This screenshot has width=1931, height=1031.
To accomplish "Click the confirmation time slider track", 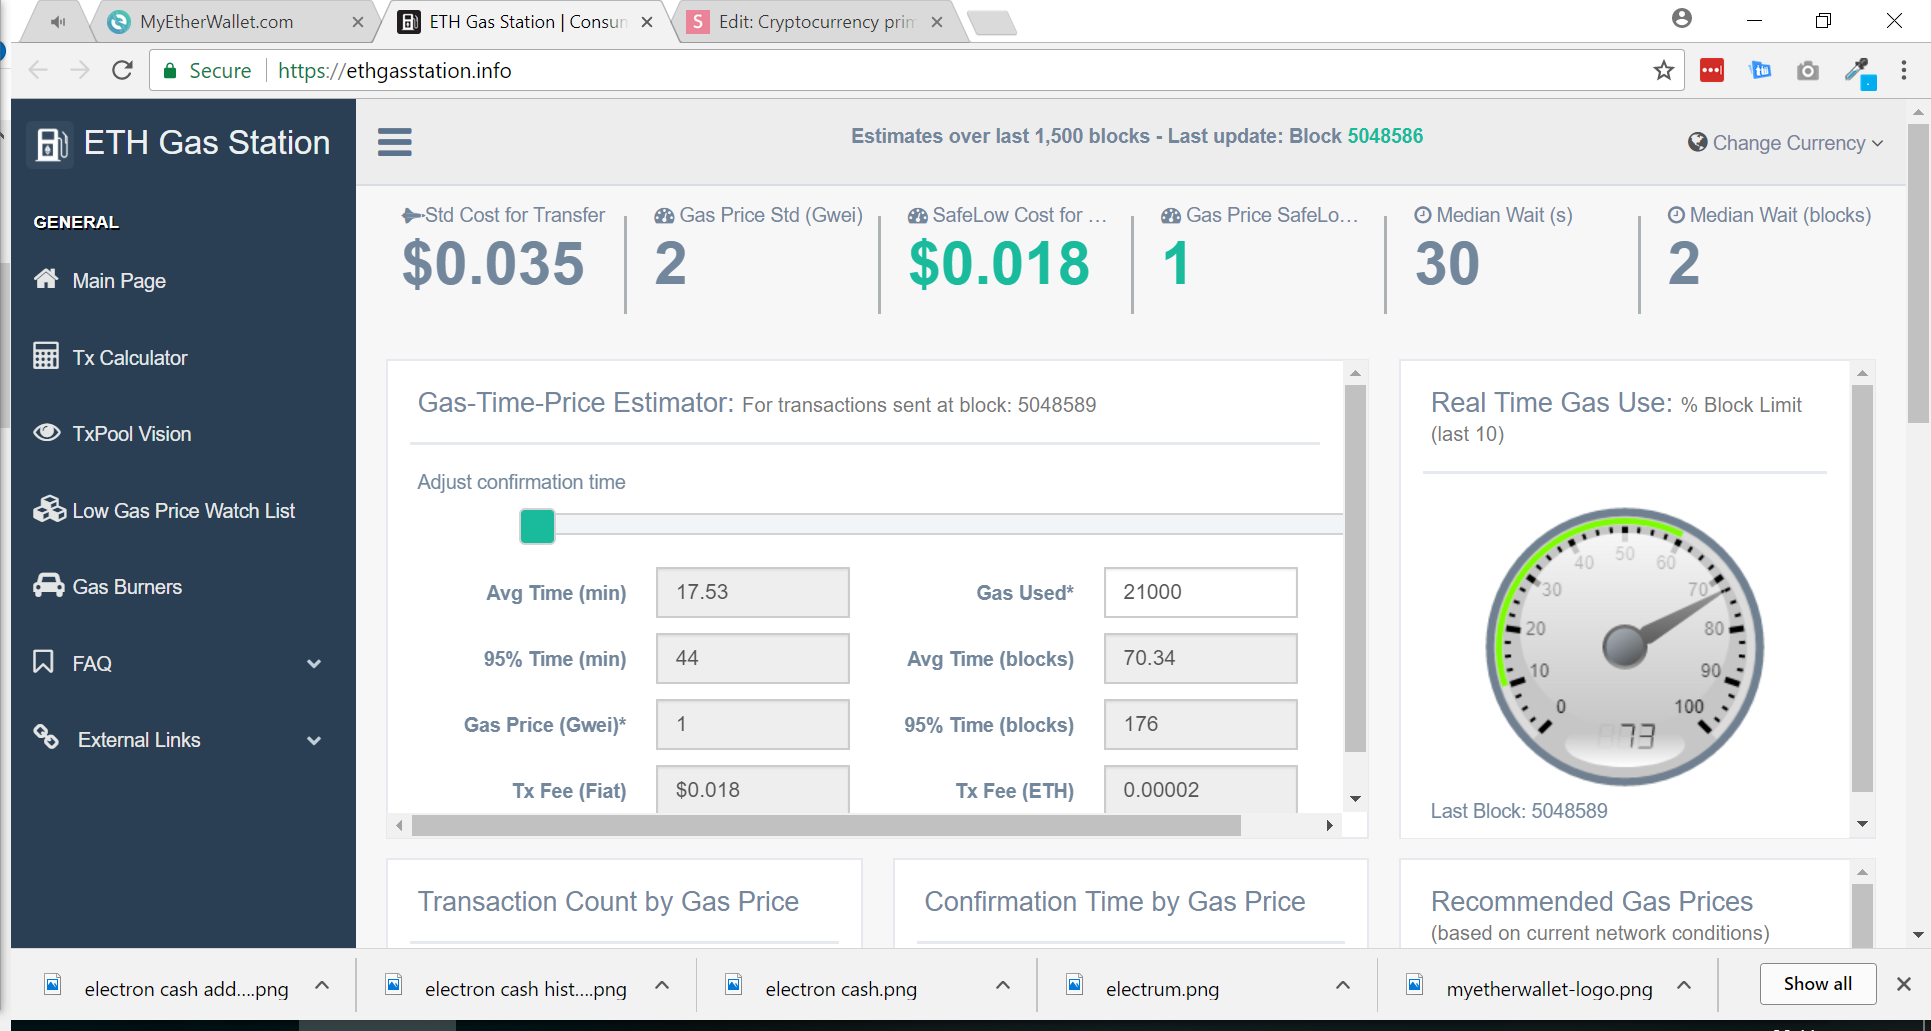I will 948,525.
